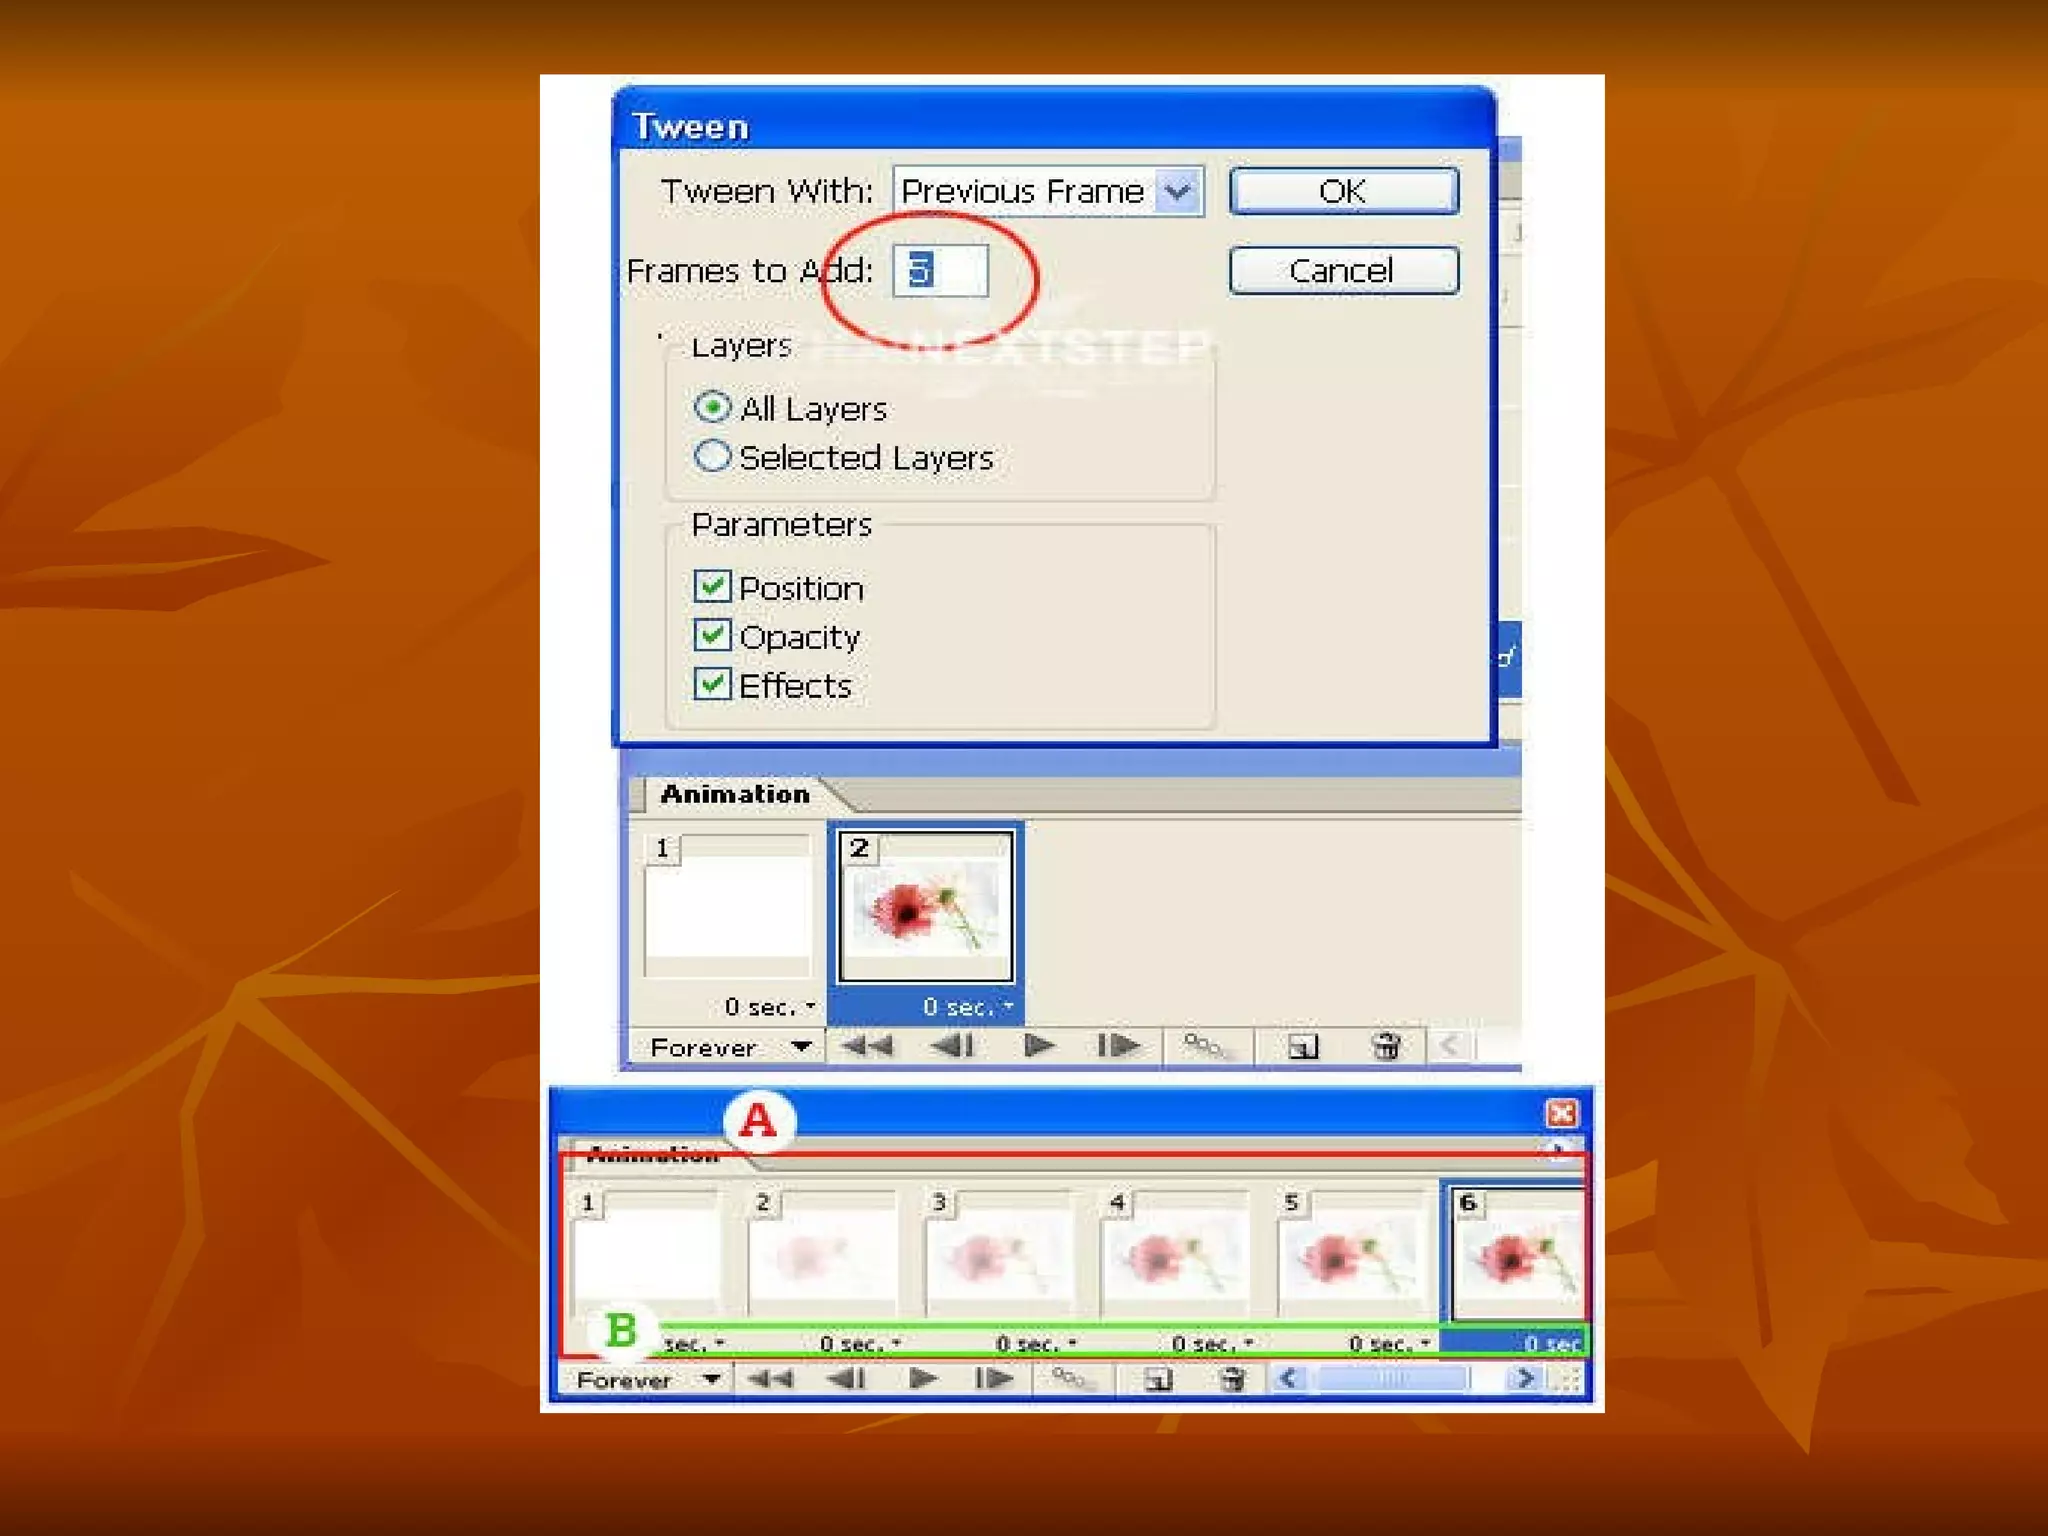Click OK in the Tween dialog
Screen dimensions: 2048x1536
pos(1343,191)
